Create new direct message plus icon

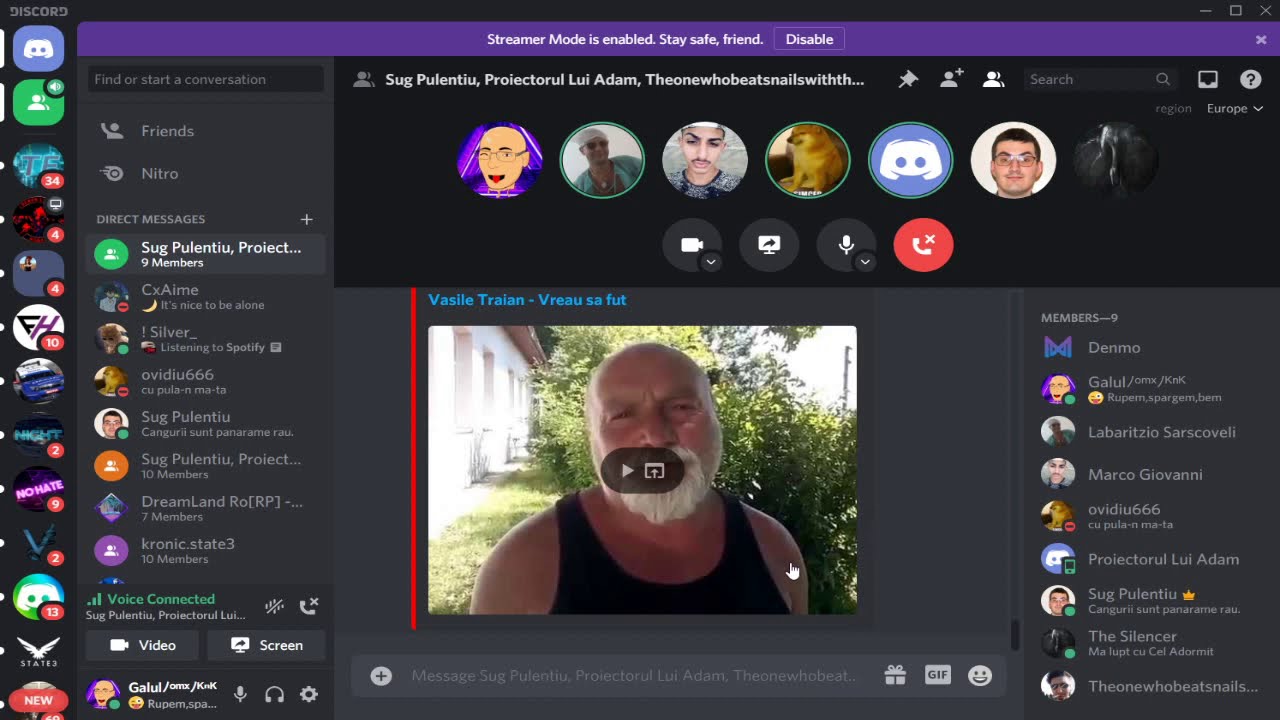tap(306, 219)
